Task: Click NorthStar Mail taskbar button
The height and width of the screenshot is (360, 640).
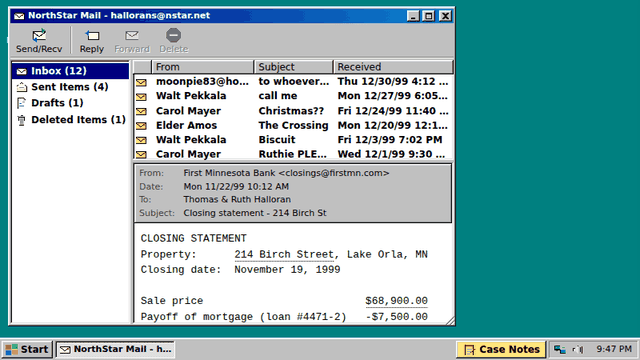Action: coord(116,349)
